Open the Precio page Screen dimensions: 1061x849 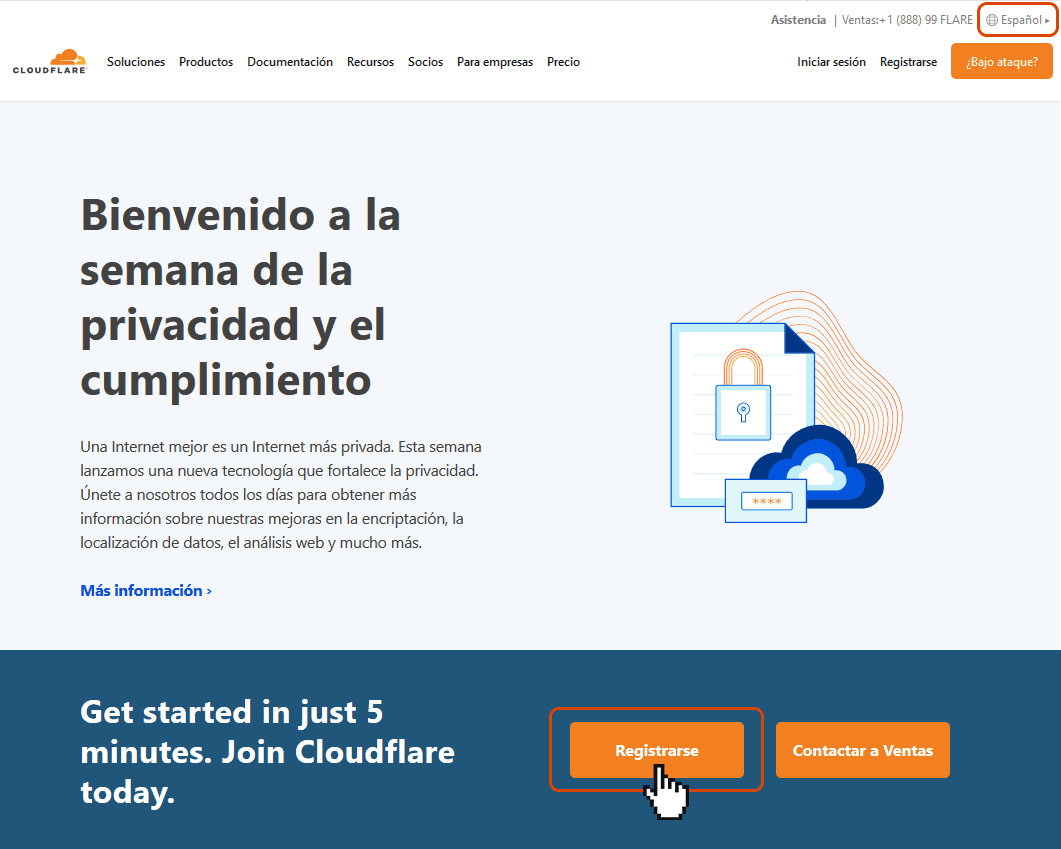(x=563, y=62)
